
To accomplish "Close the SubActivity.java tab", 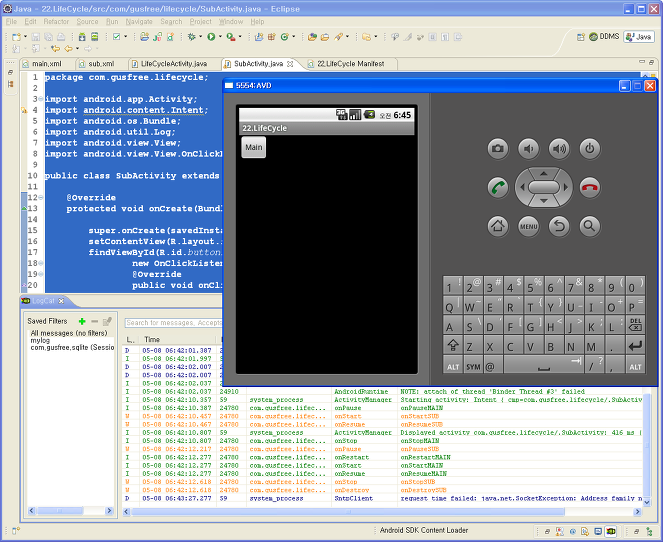I will [x=290, y=64].
